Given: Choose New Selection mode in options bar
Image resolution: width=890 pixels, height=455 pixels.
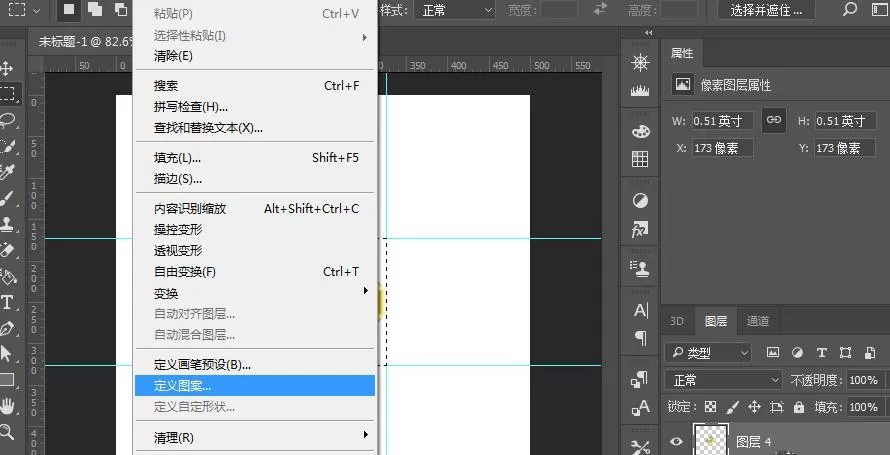Looking at the screenshot, I should pos(69,9).
